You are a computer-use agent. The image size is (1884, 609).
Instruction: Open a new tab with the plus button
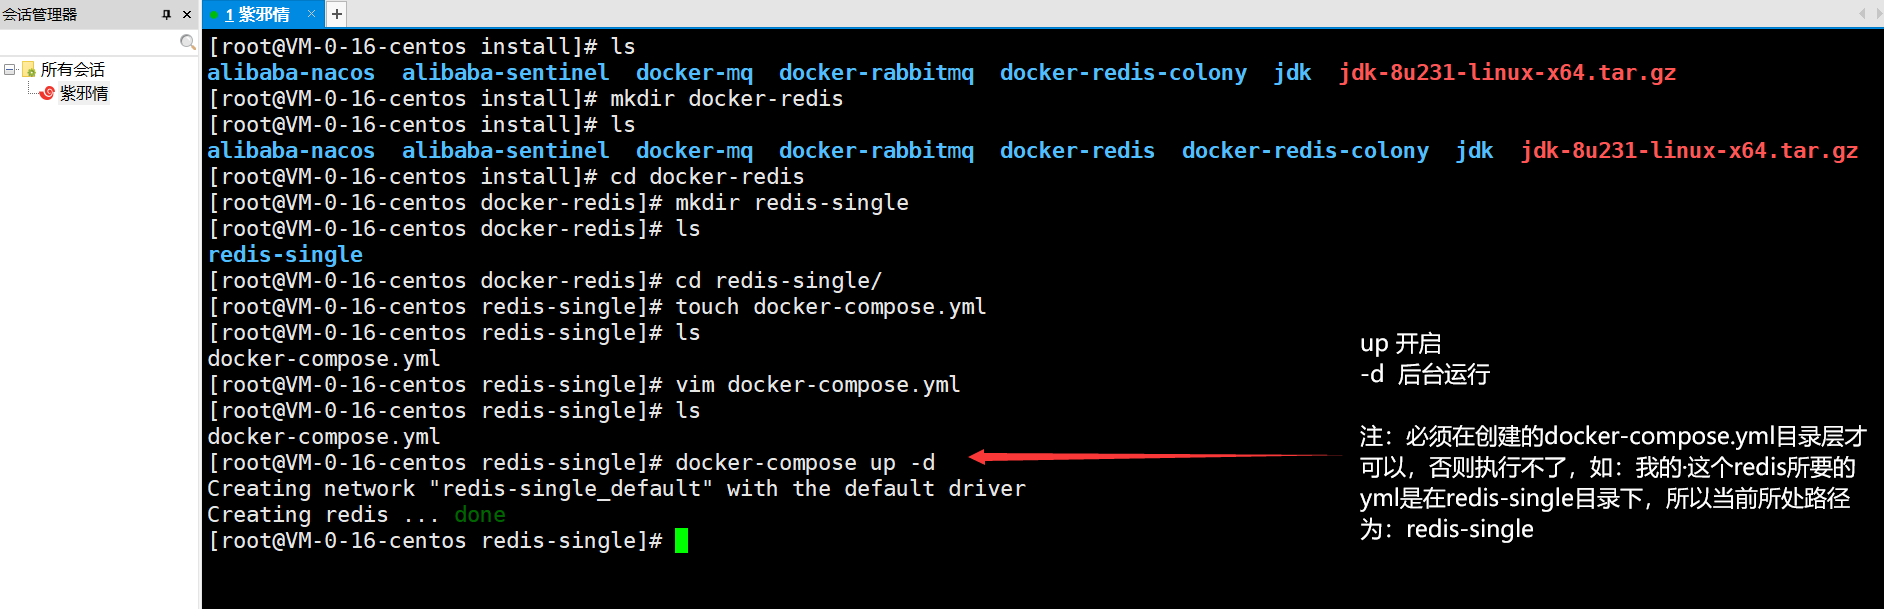coord(337,14)
